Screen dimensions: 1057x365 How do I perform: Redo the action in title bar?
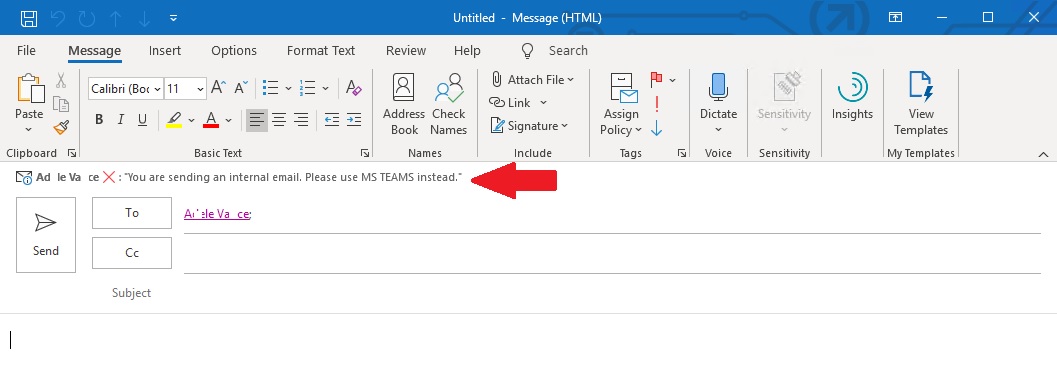tap(86, 18)
